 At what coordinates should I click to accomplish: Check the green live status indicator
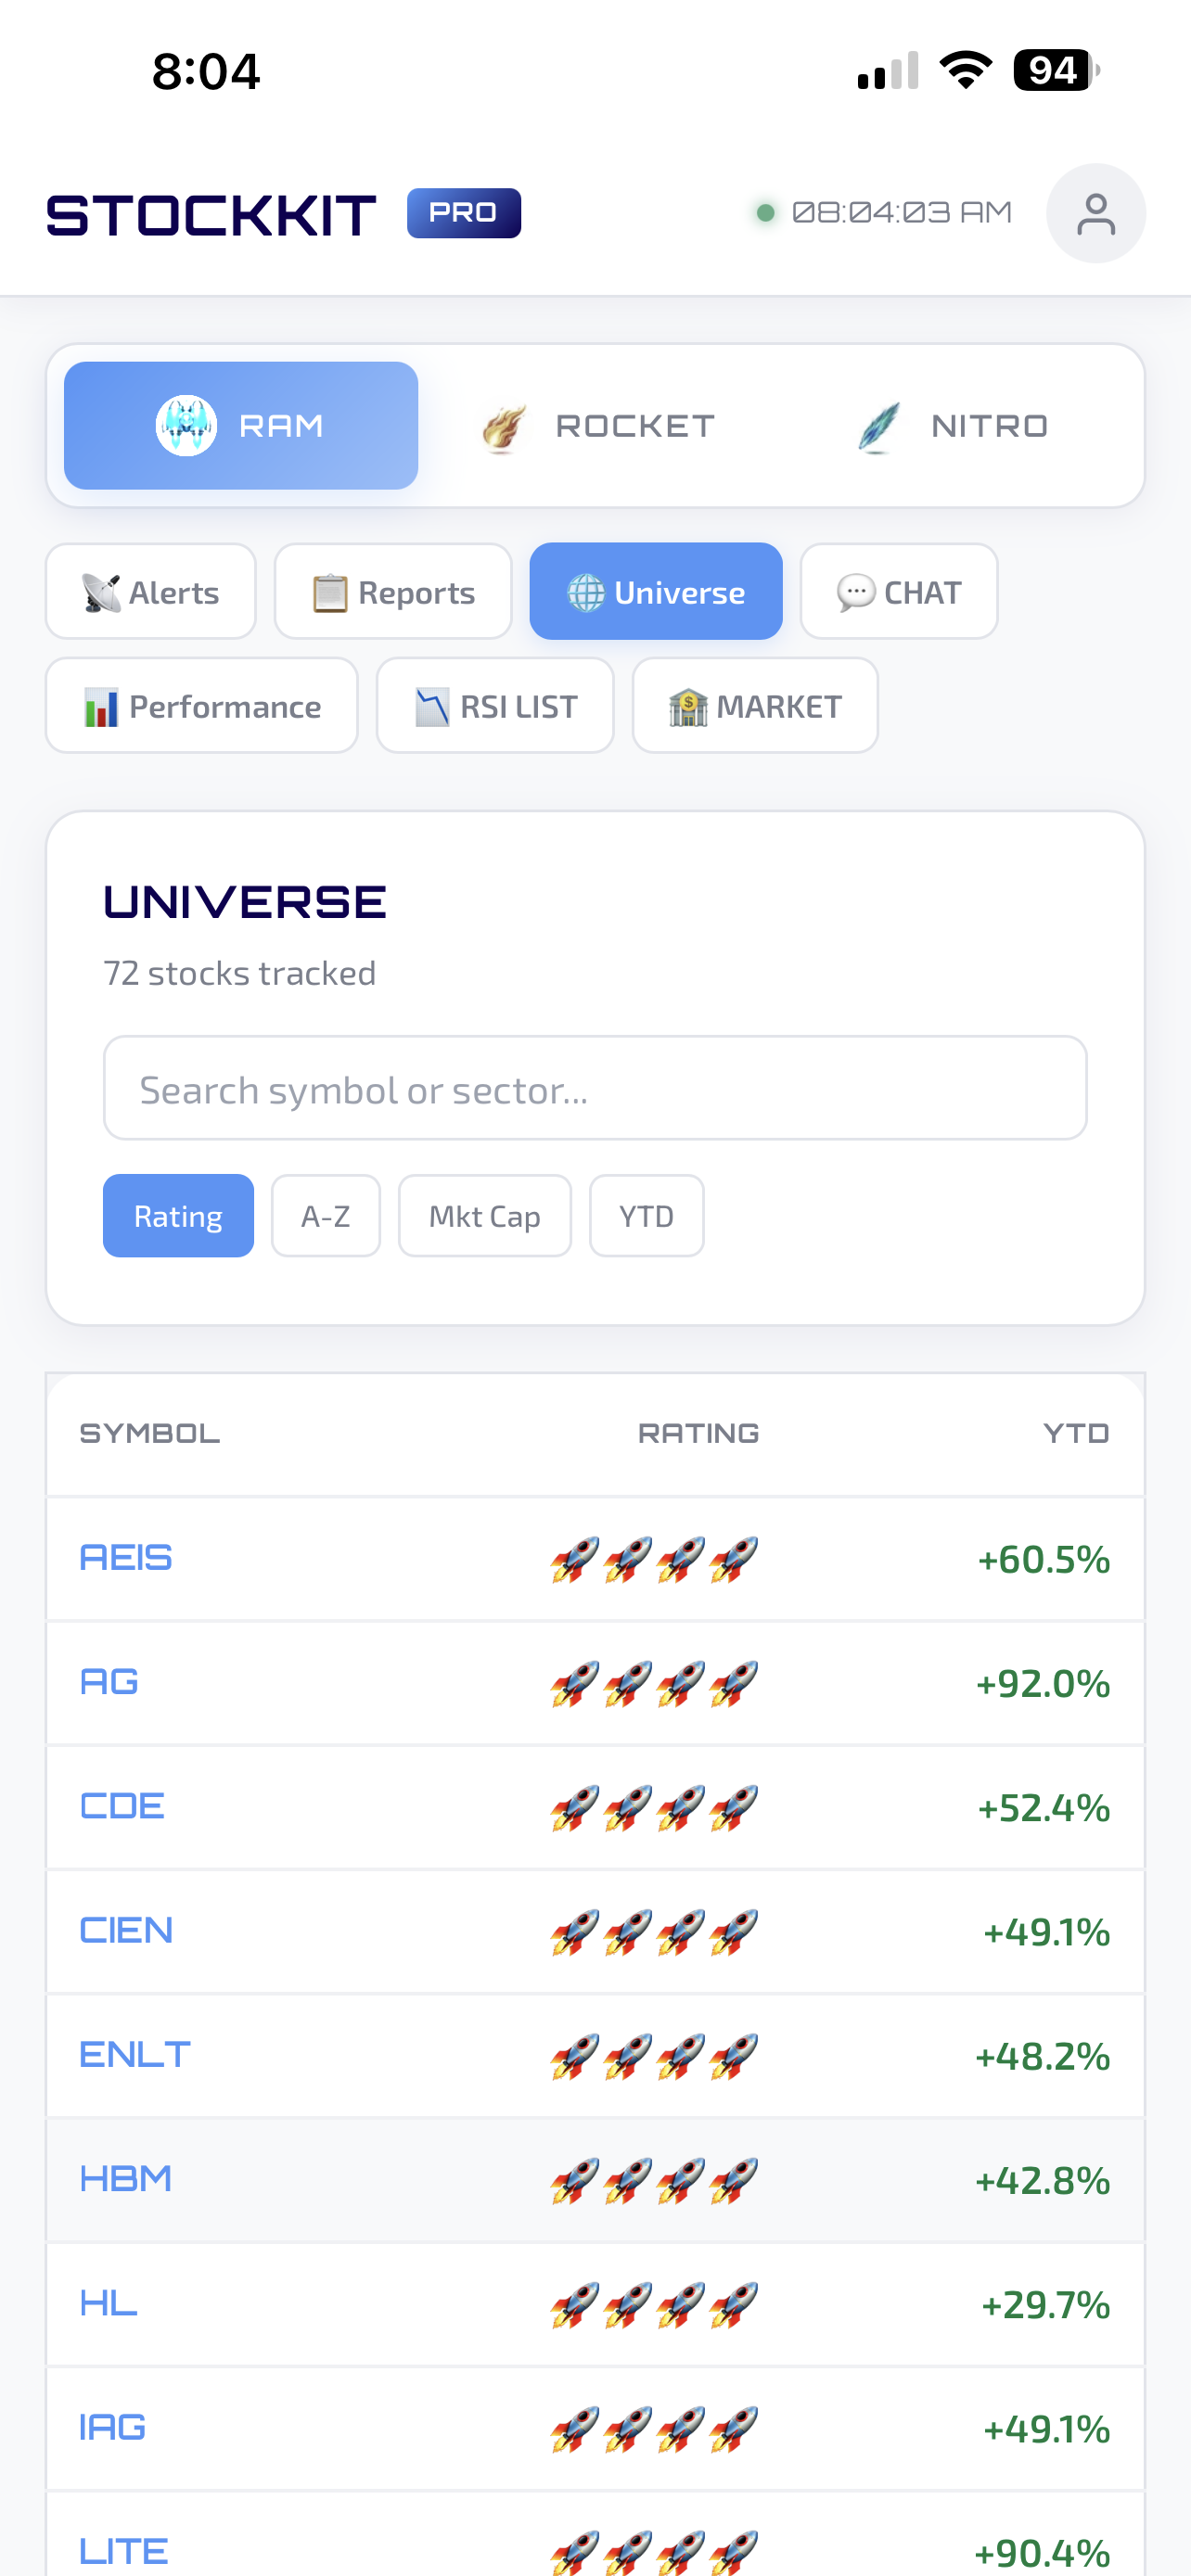point(764,212)
